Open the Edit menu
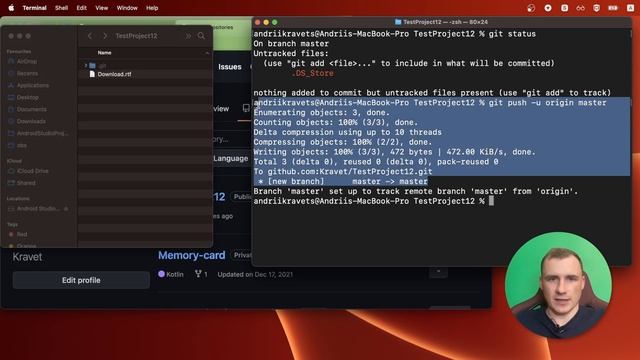This screenshot has height=360, width=640. [x=82, y=8]
